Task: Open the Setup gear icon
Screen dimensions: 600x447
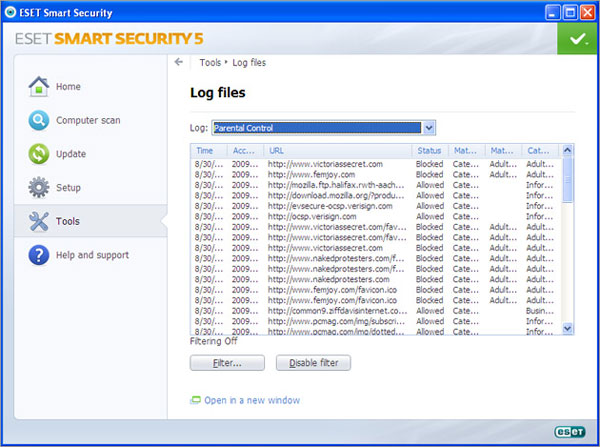Action: [39, 187]
